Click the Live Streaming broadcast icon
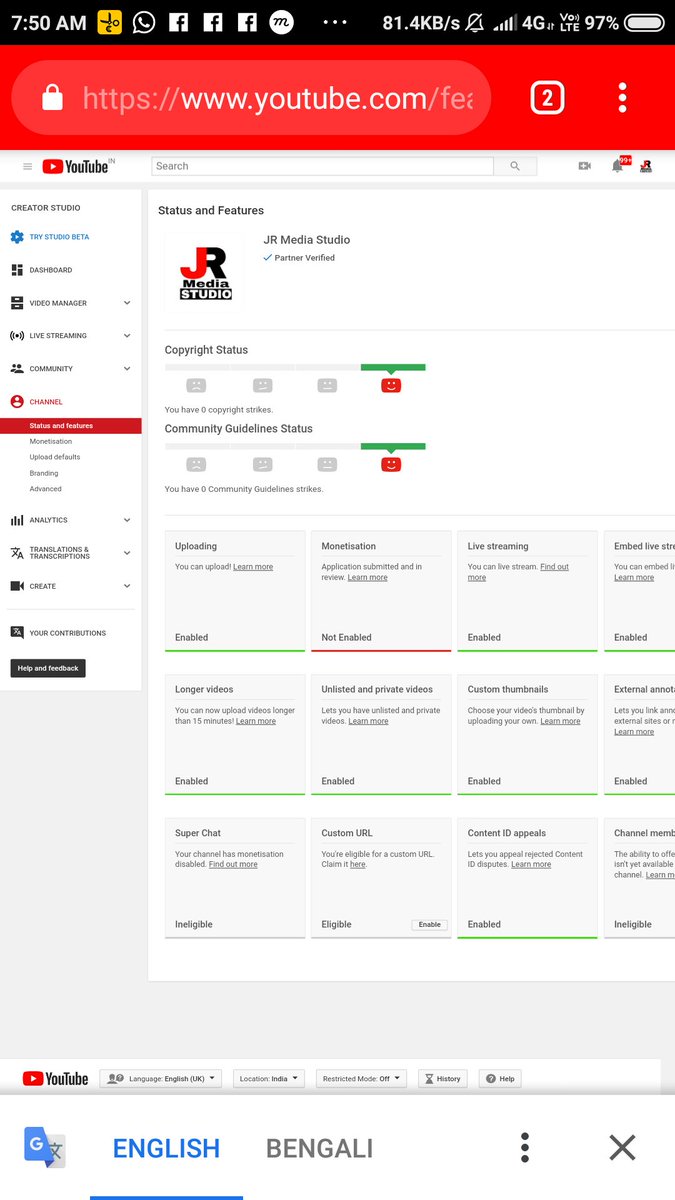This screenshot has width=675, height=1200. click(17, 336)
